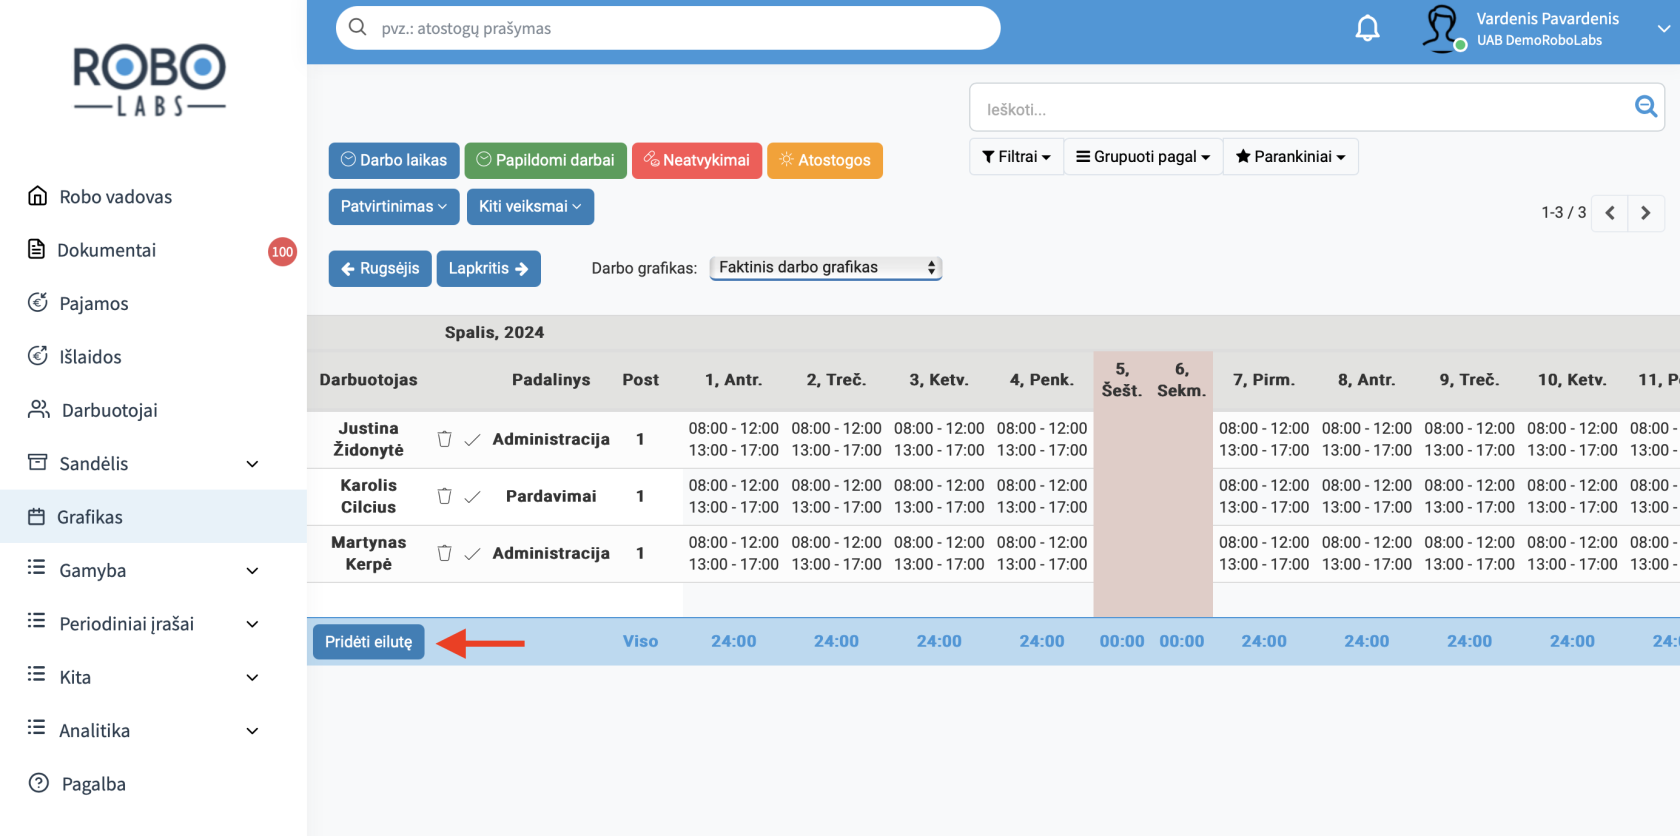1680x836 pixels.
Task: Click the Darbuotojas column header
Action: pos(368,380)
